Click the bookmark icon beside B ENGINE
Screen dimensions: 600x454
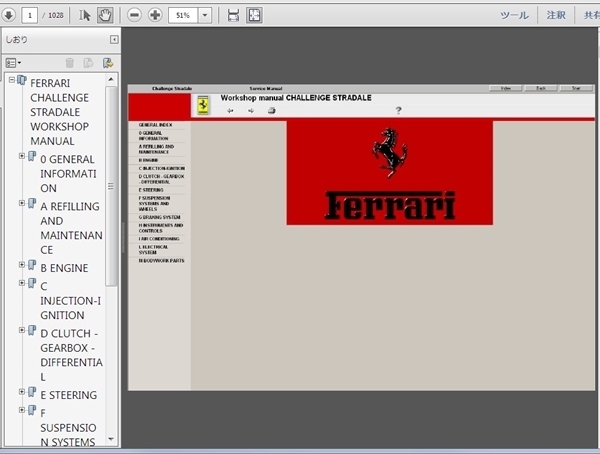click(x=32, y=265)
